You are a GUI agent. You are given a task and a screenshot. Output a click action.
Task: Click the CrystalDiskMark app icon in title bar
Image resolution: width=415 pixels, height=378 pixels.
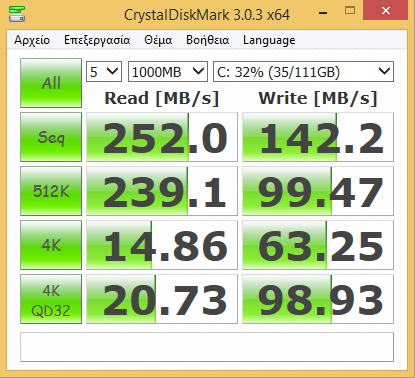17,14
